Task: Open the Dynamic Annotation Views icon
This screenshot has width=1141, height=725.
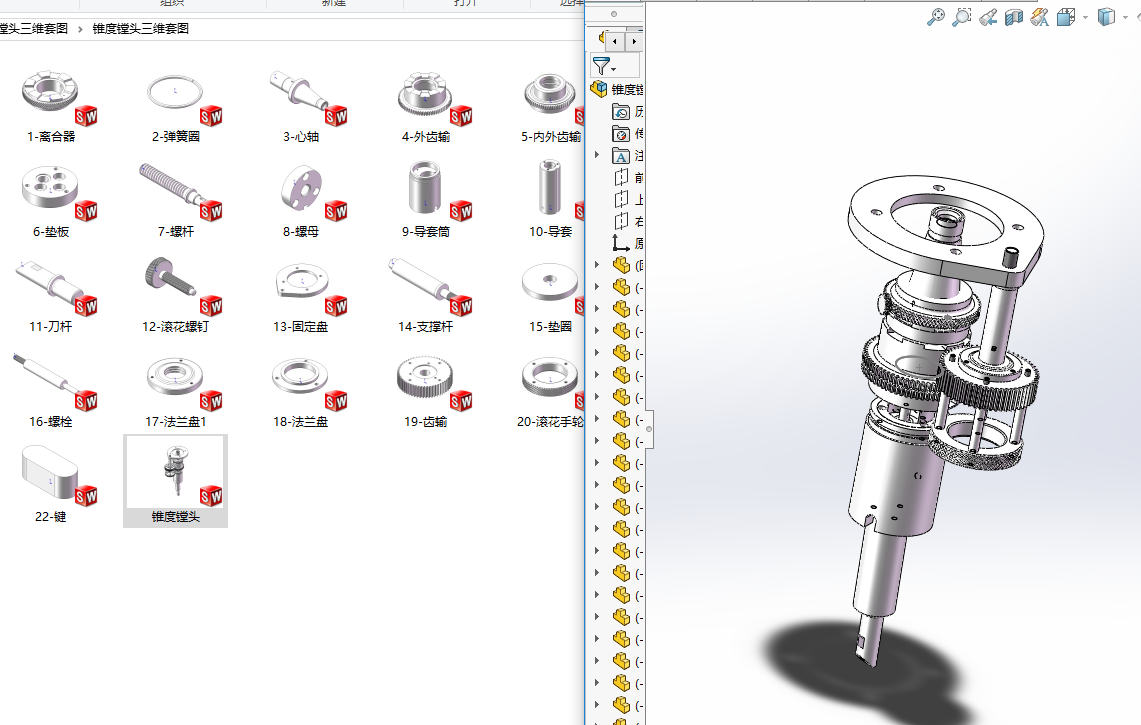Action: pos(1040,16)
